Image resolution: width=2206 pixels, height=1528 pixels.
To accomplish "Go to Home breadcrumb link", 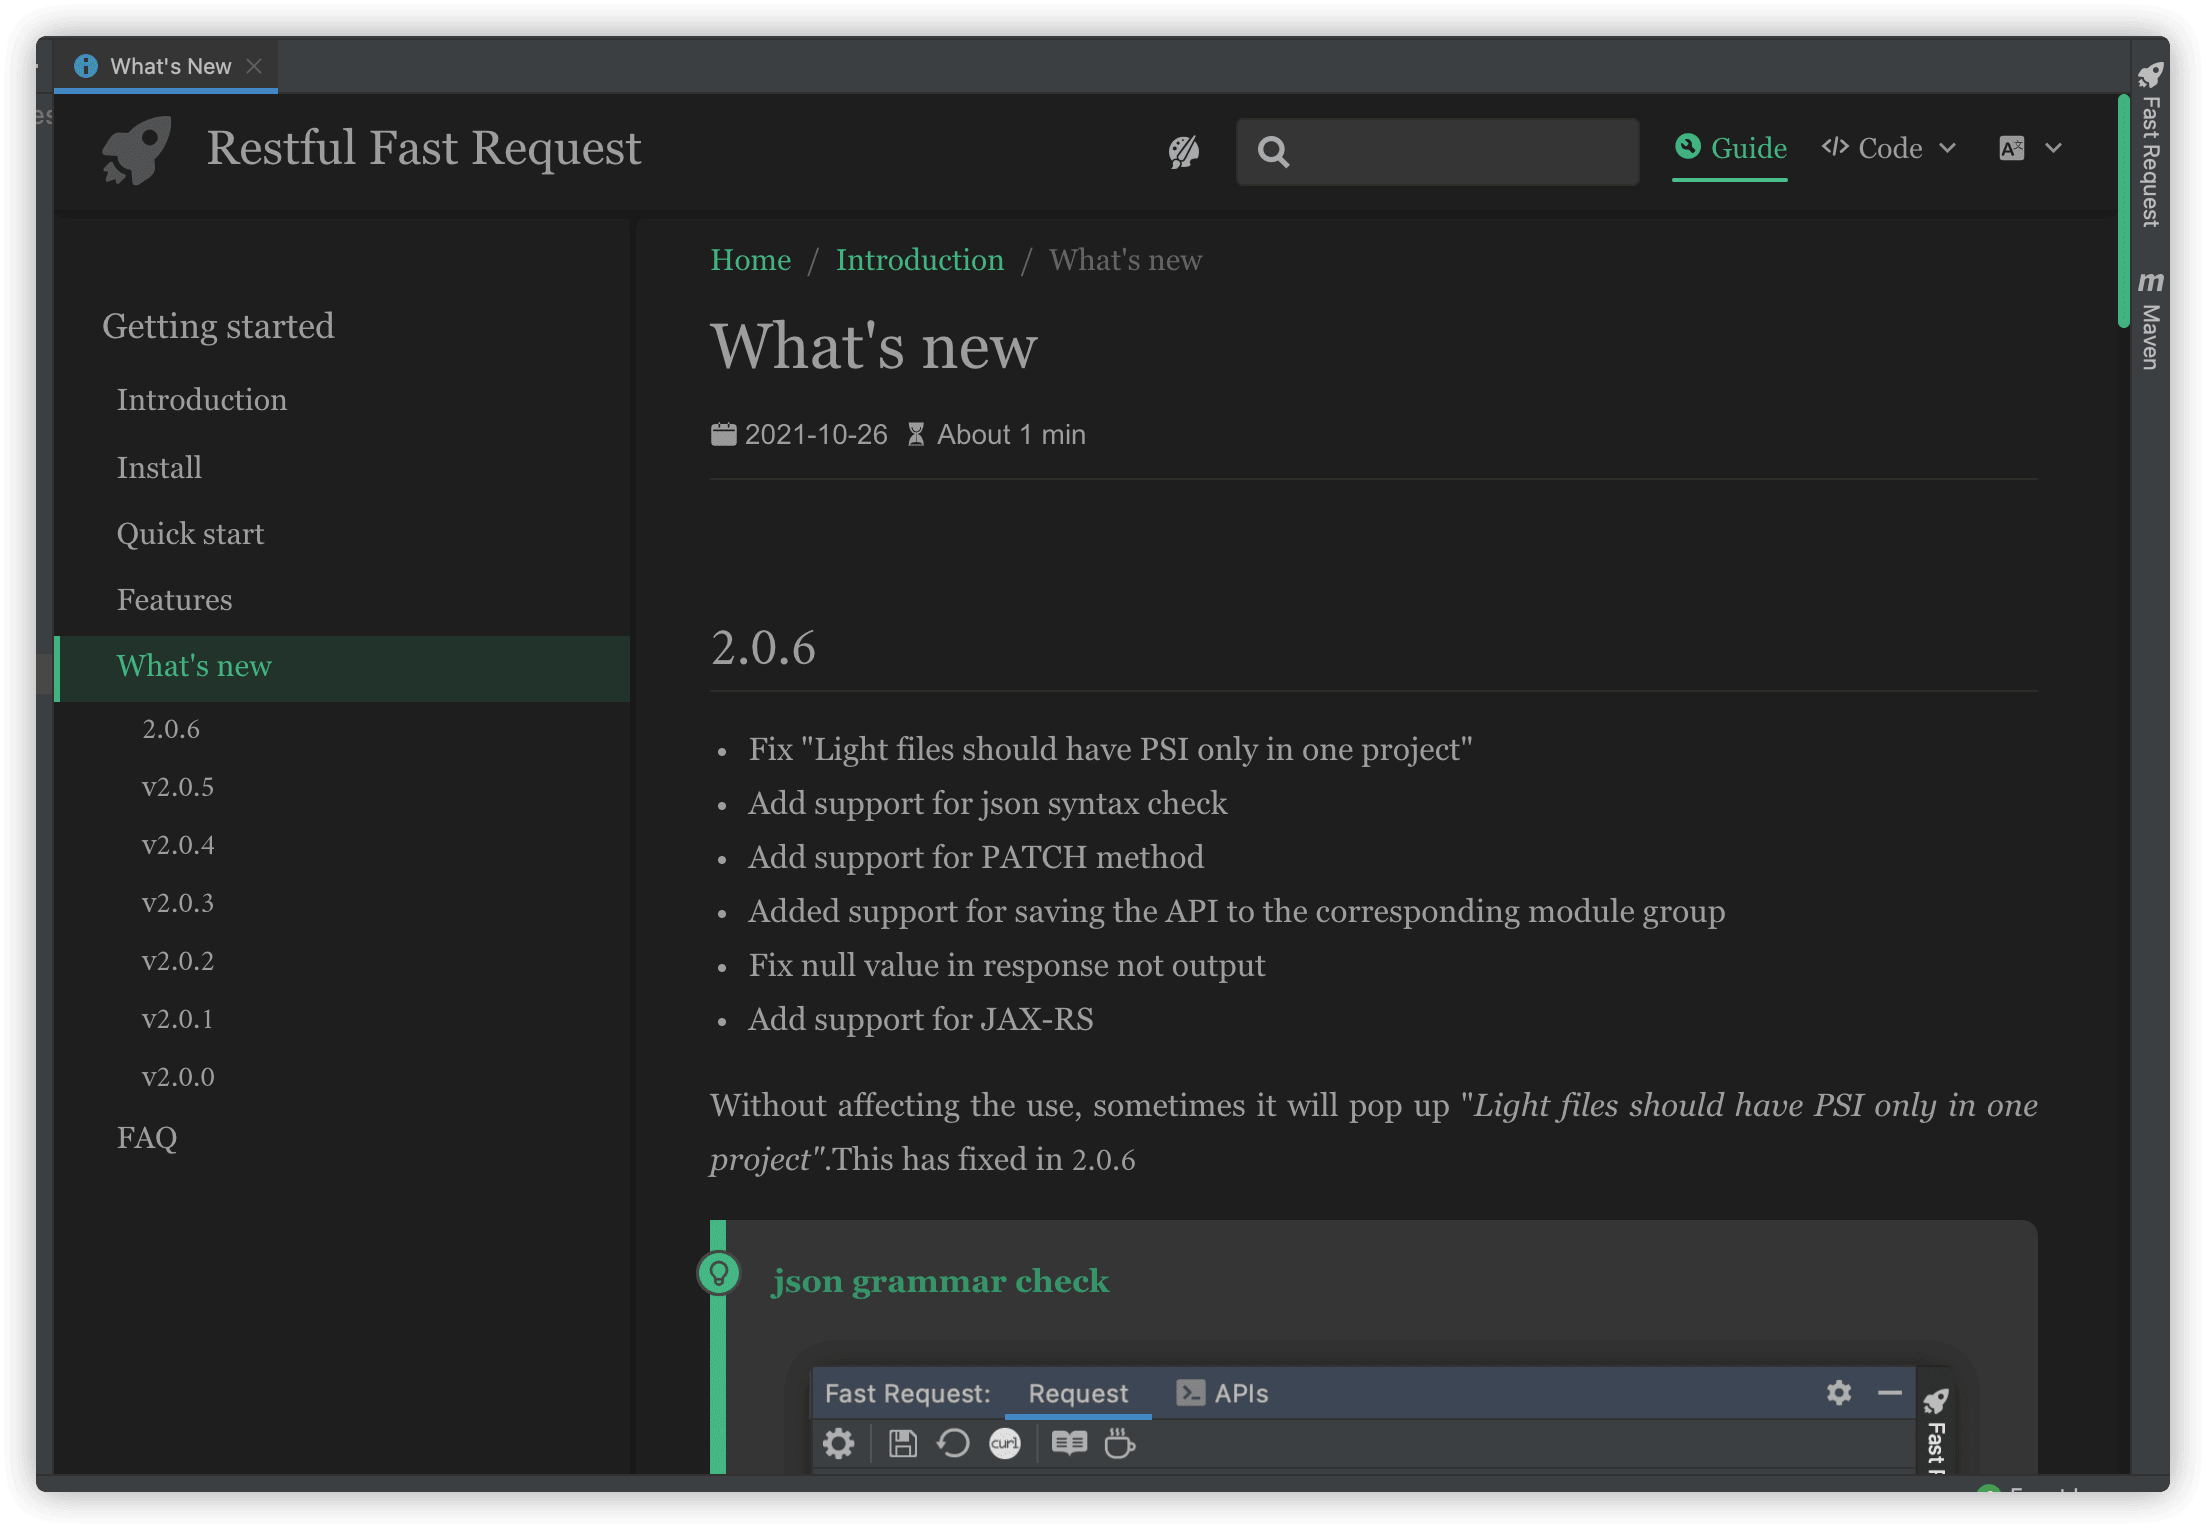I will 750,260.
